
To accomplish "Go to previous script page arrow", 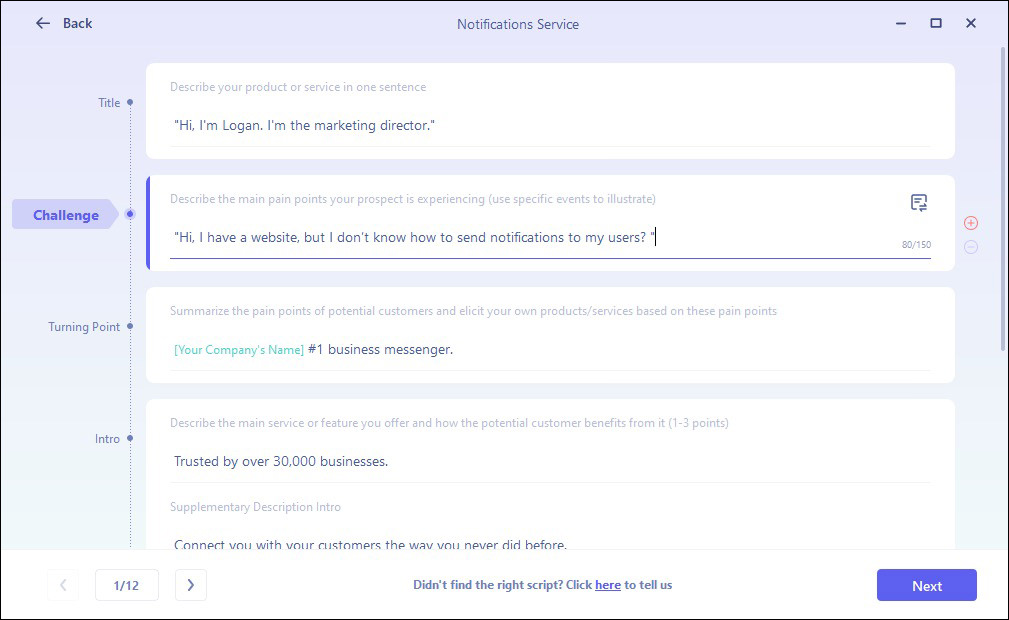I will [63, 585].
